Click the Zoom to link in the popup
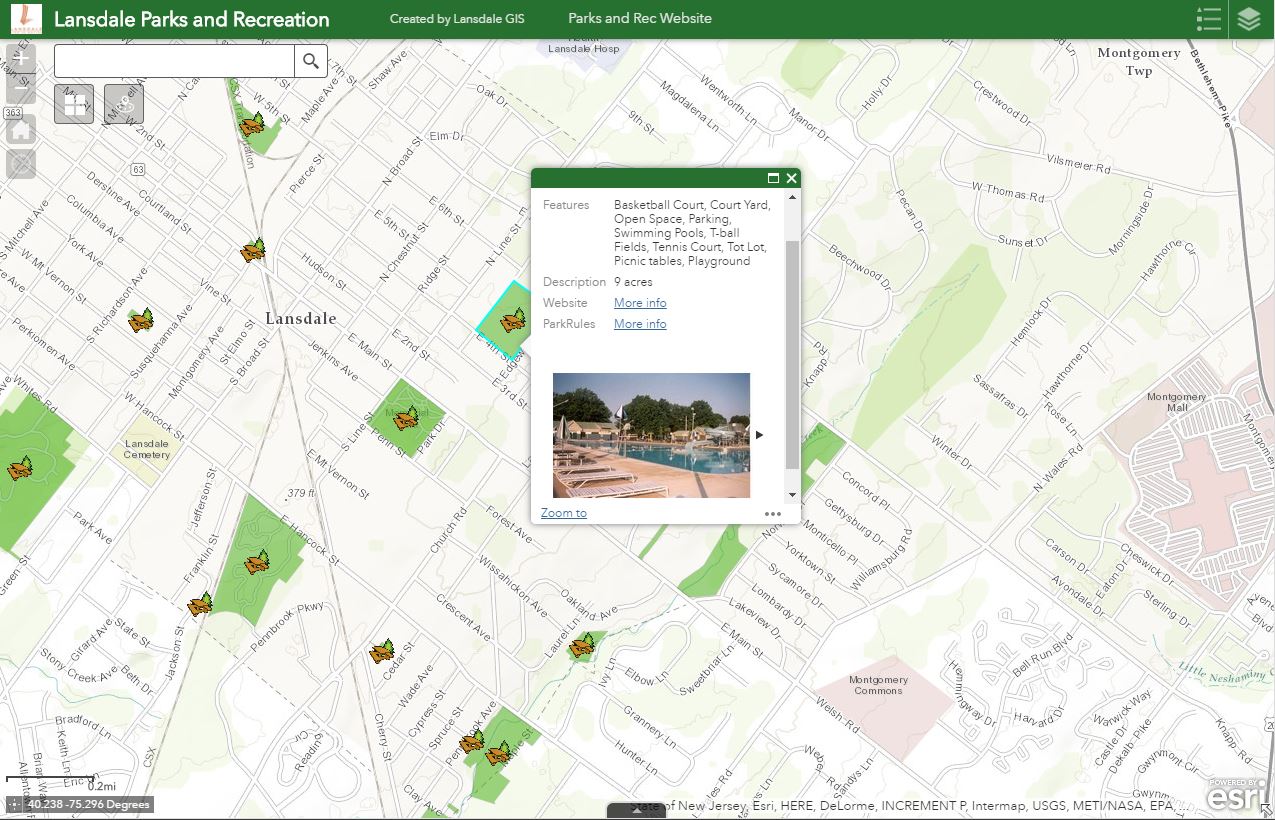This screenshot has width=1275, height=820. pyautogui.click(x=563, y=512)
